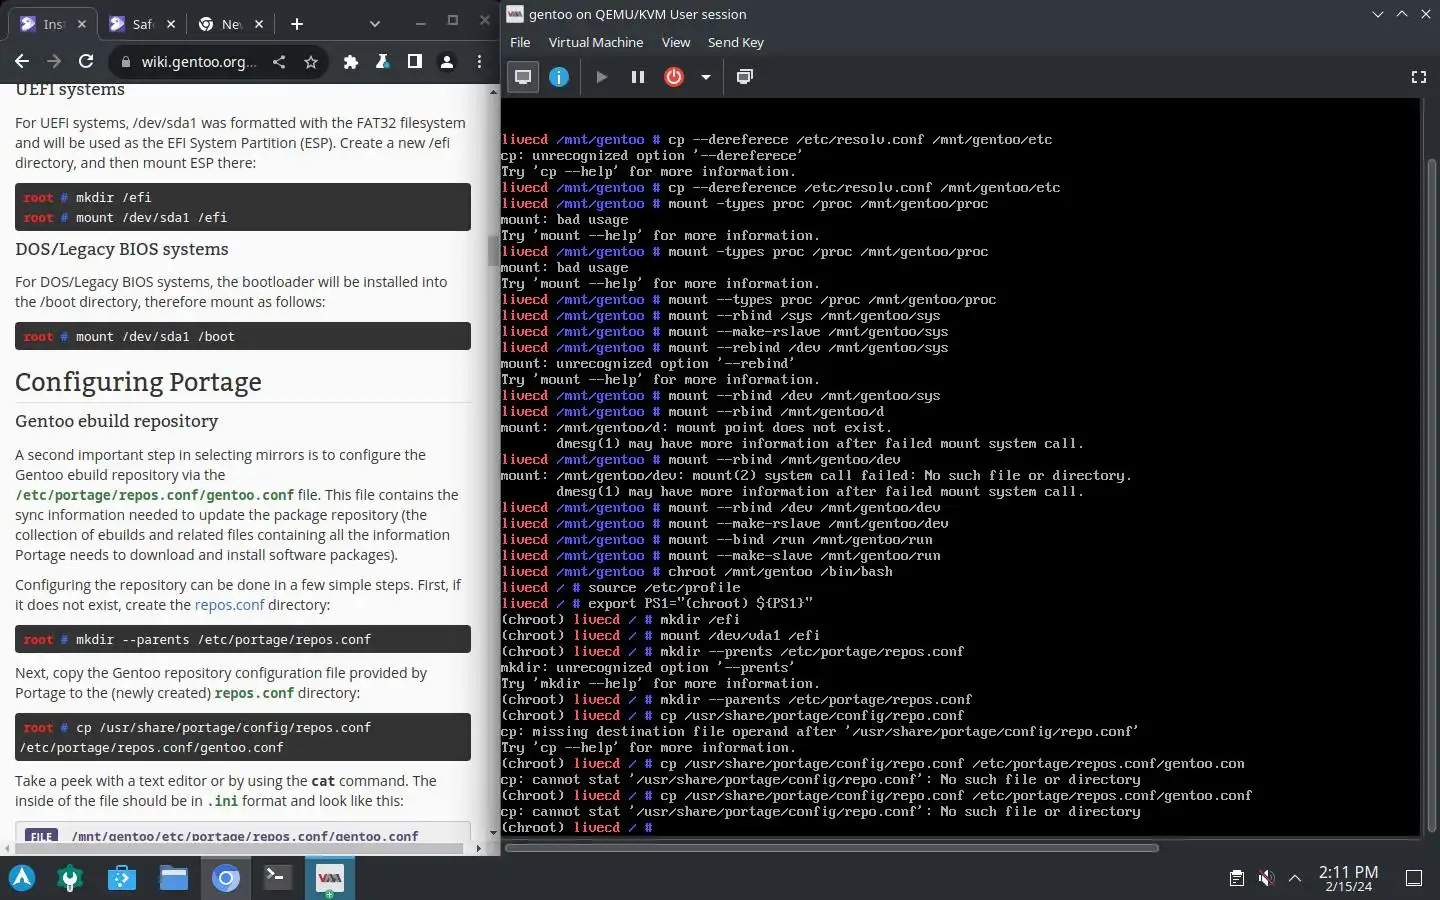Power on the virtual machine play button
Viewport: 1440px width, 900px height.
601,77
